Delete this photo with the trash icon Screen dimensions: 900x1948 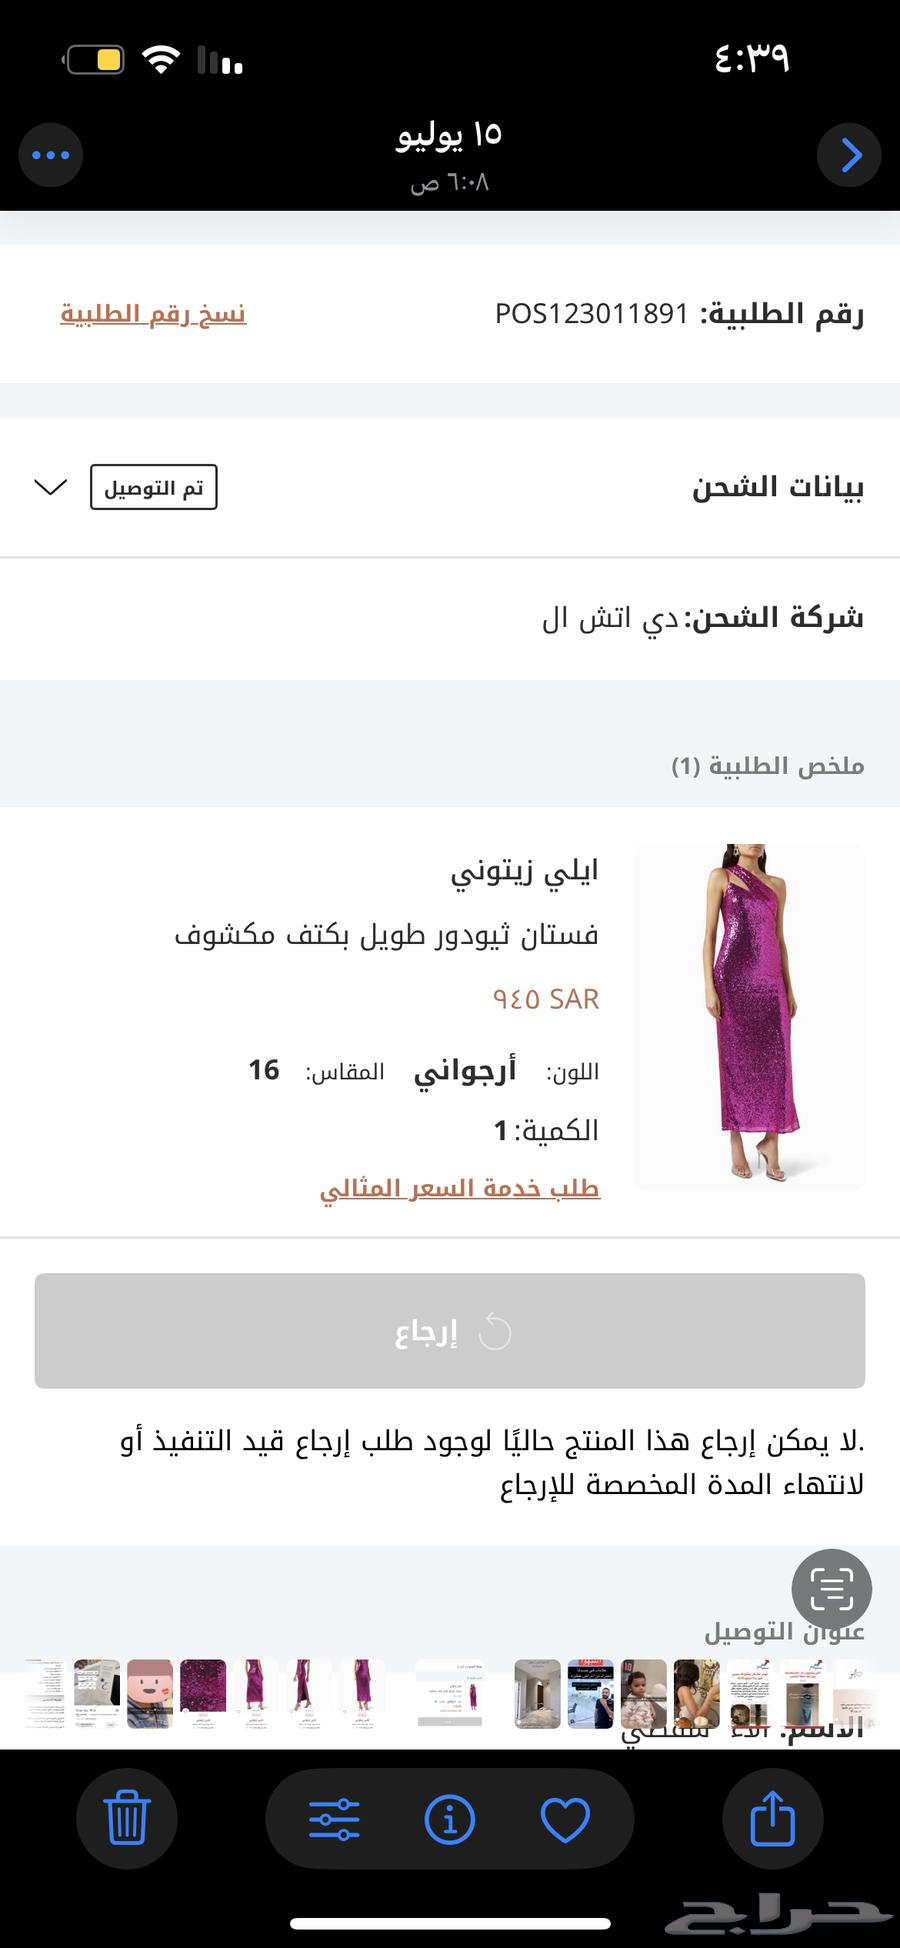[x=127, y=1819]
